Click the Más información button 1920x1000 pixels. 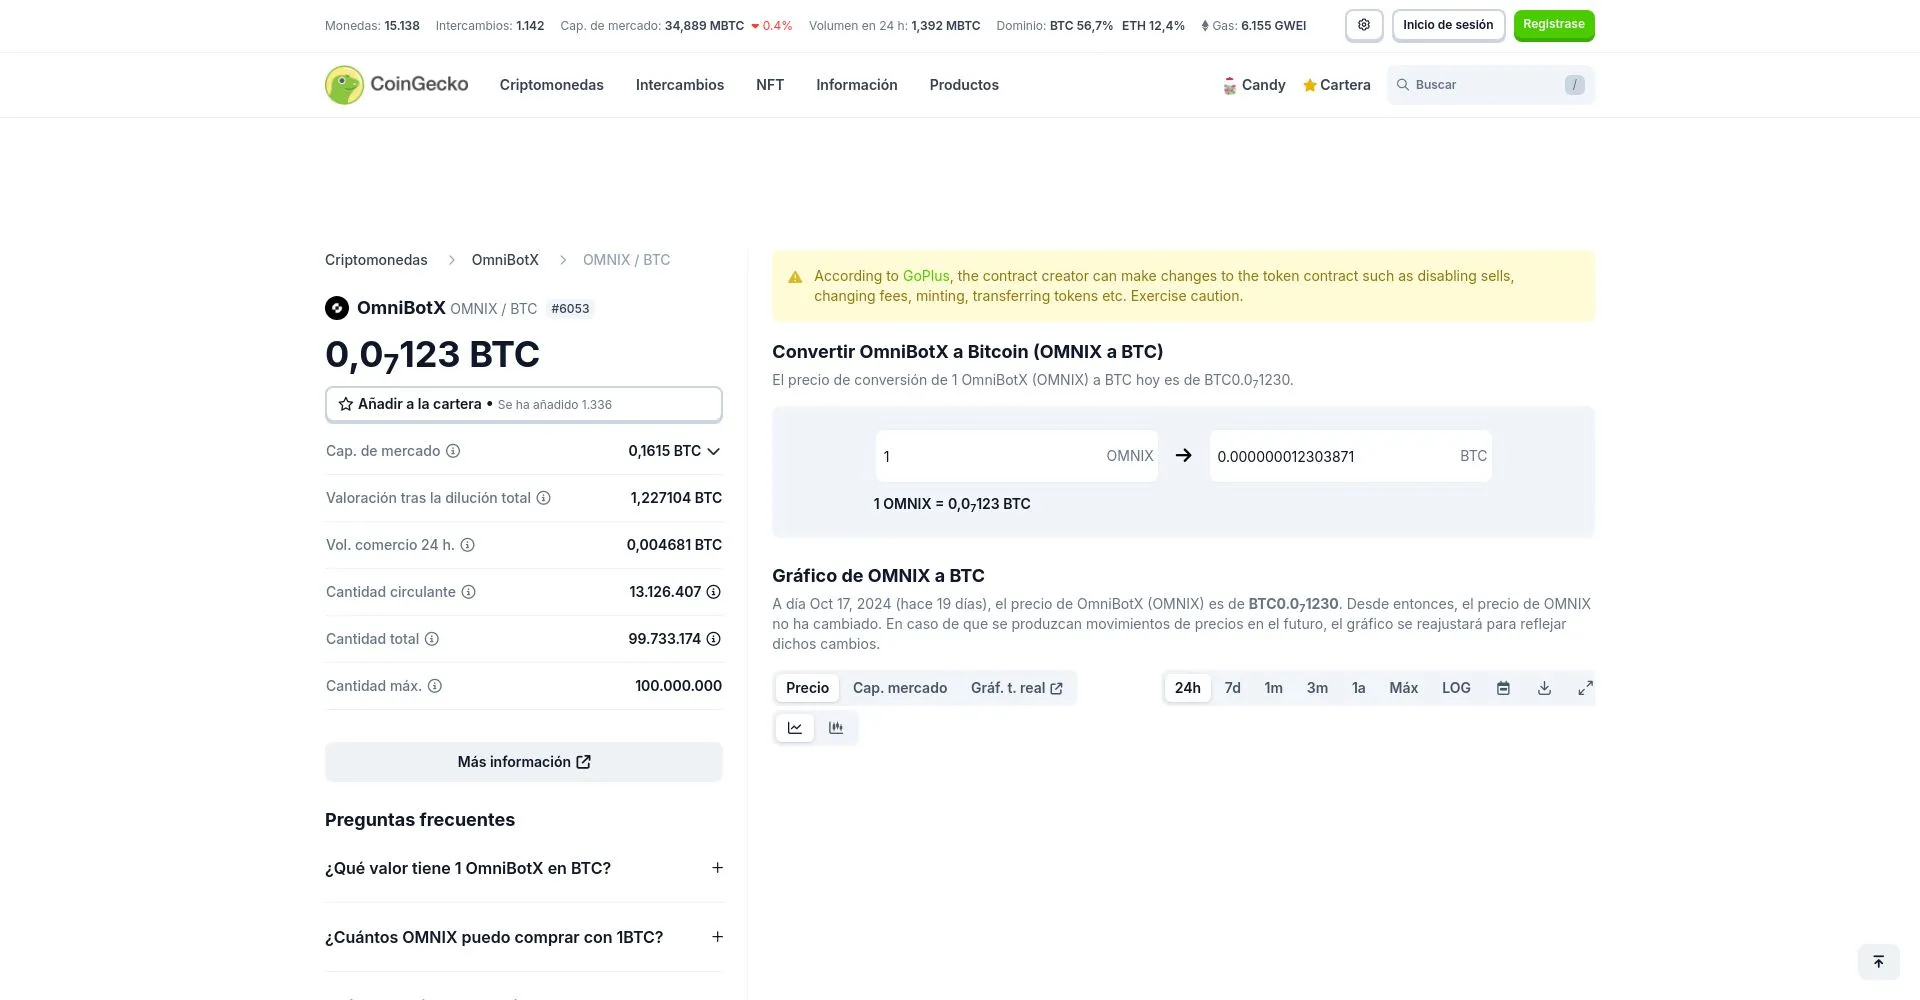coord(524,762)
